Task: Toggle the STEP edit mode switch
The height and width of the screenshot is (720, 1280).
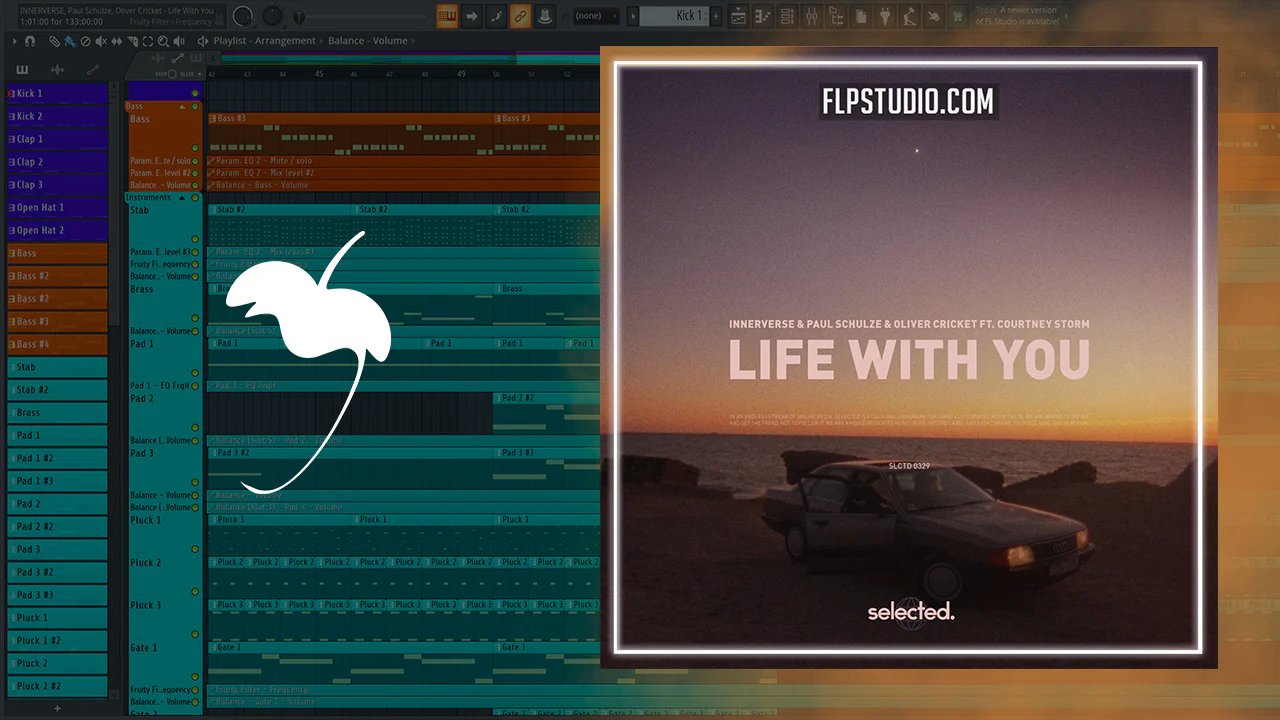Action: [172, 73]
